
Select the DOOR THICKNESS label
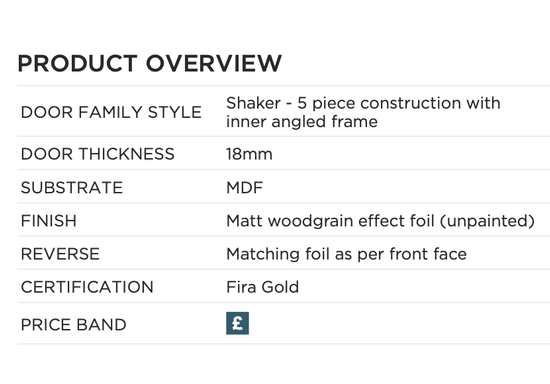98,154
